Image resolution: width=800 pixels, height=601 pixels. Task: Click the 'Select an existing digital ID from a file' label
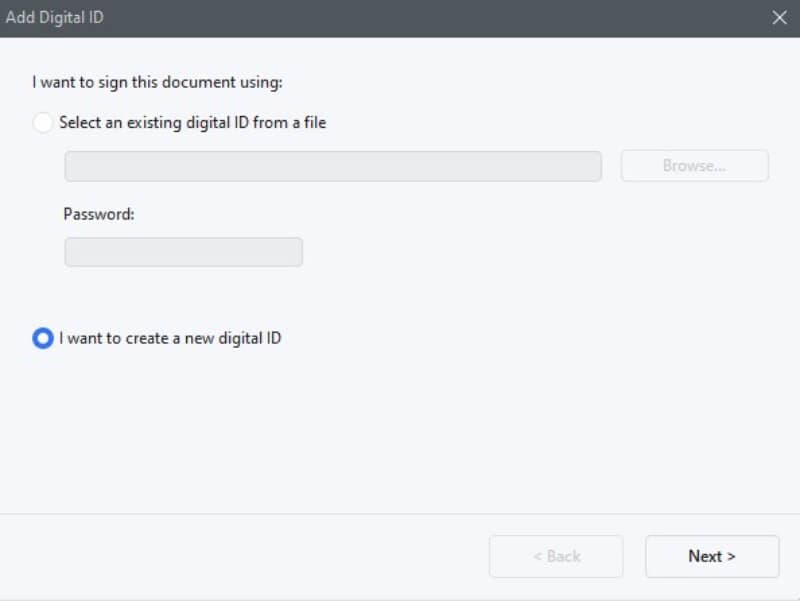click(x=192, y=123)
